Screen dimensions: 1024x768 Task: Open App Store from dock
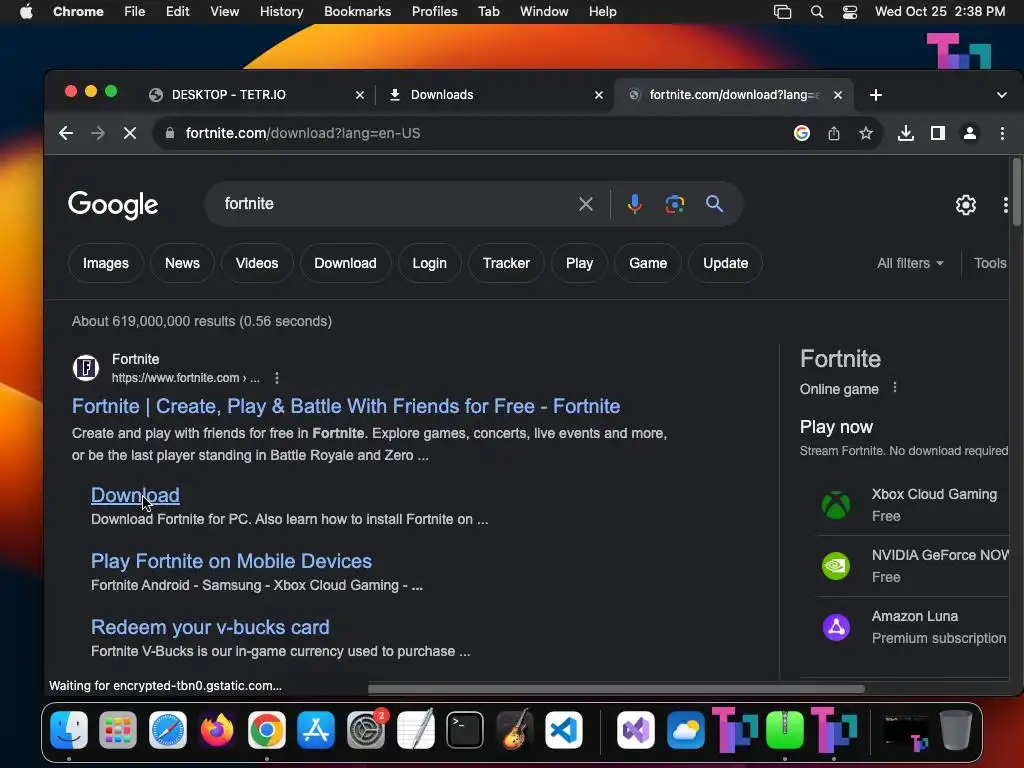(x=316, y=730)
